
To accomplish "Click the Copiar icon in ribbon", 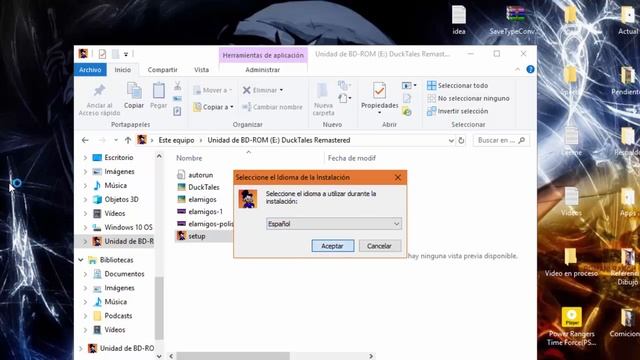I will 134,90.
